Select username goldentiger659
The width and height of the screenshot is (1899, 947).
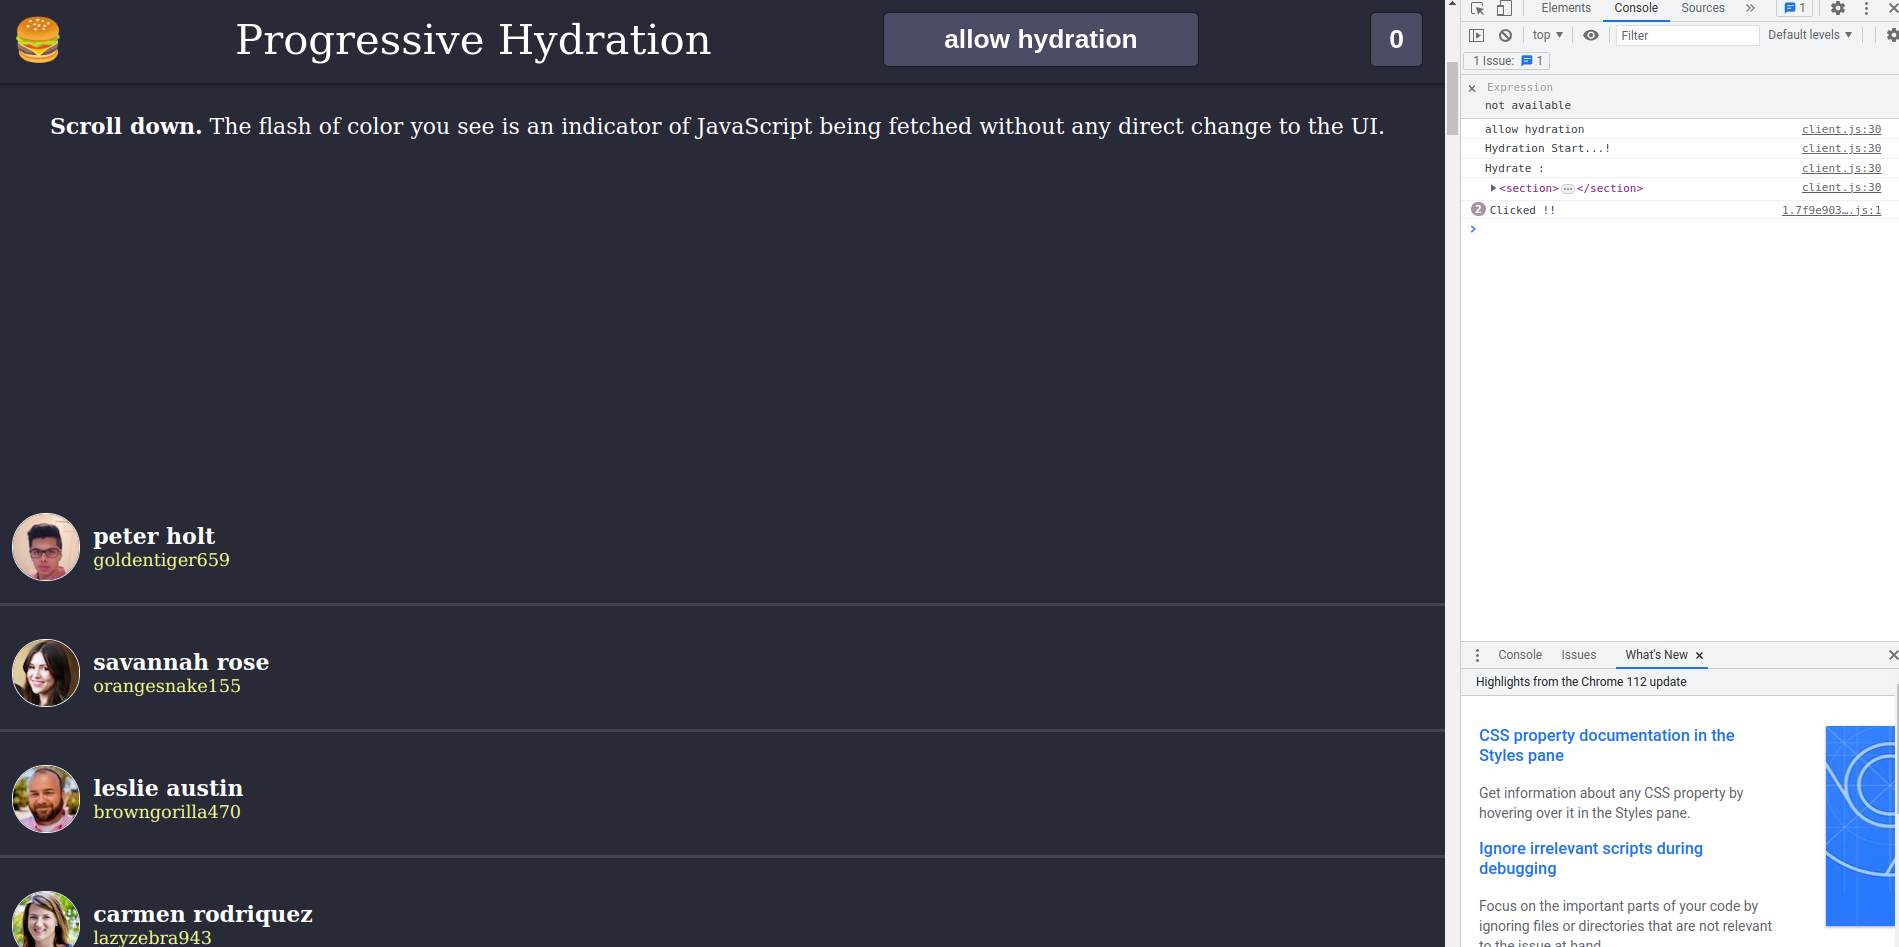pos(161,560)
